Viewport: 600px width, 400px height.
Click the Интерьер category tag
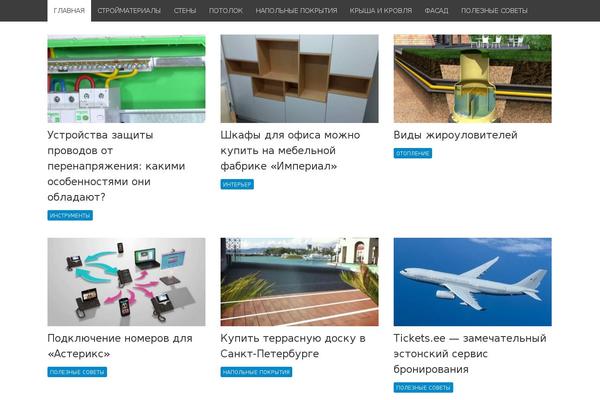click(x=237, y=184)
